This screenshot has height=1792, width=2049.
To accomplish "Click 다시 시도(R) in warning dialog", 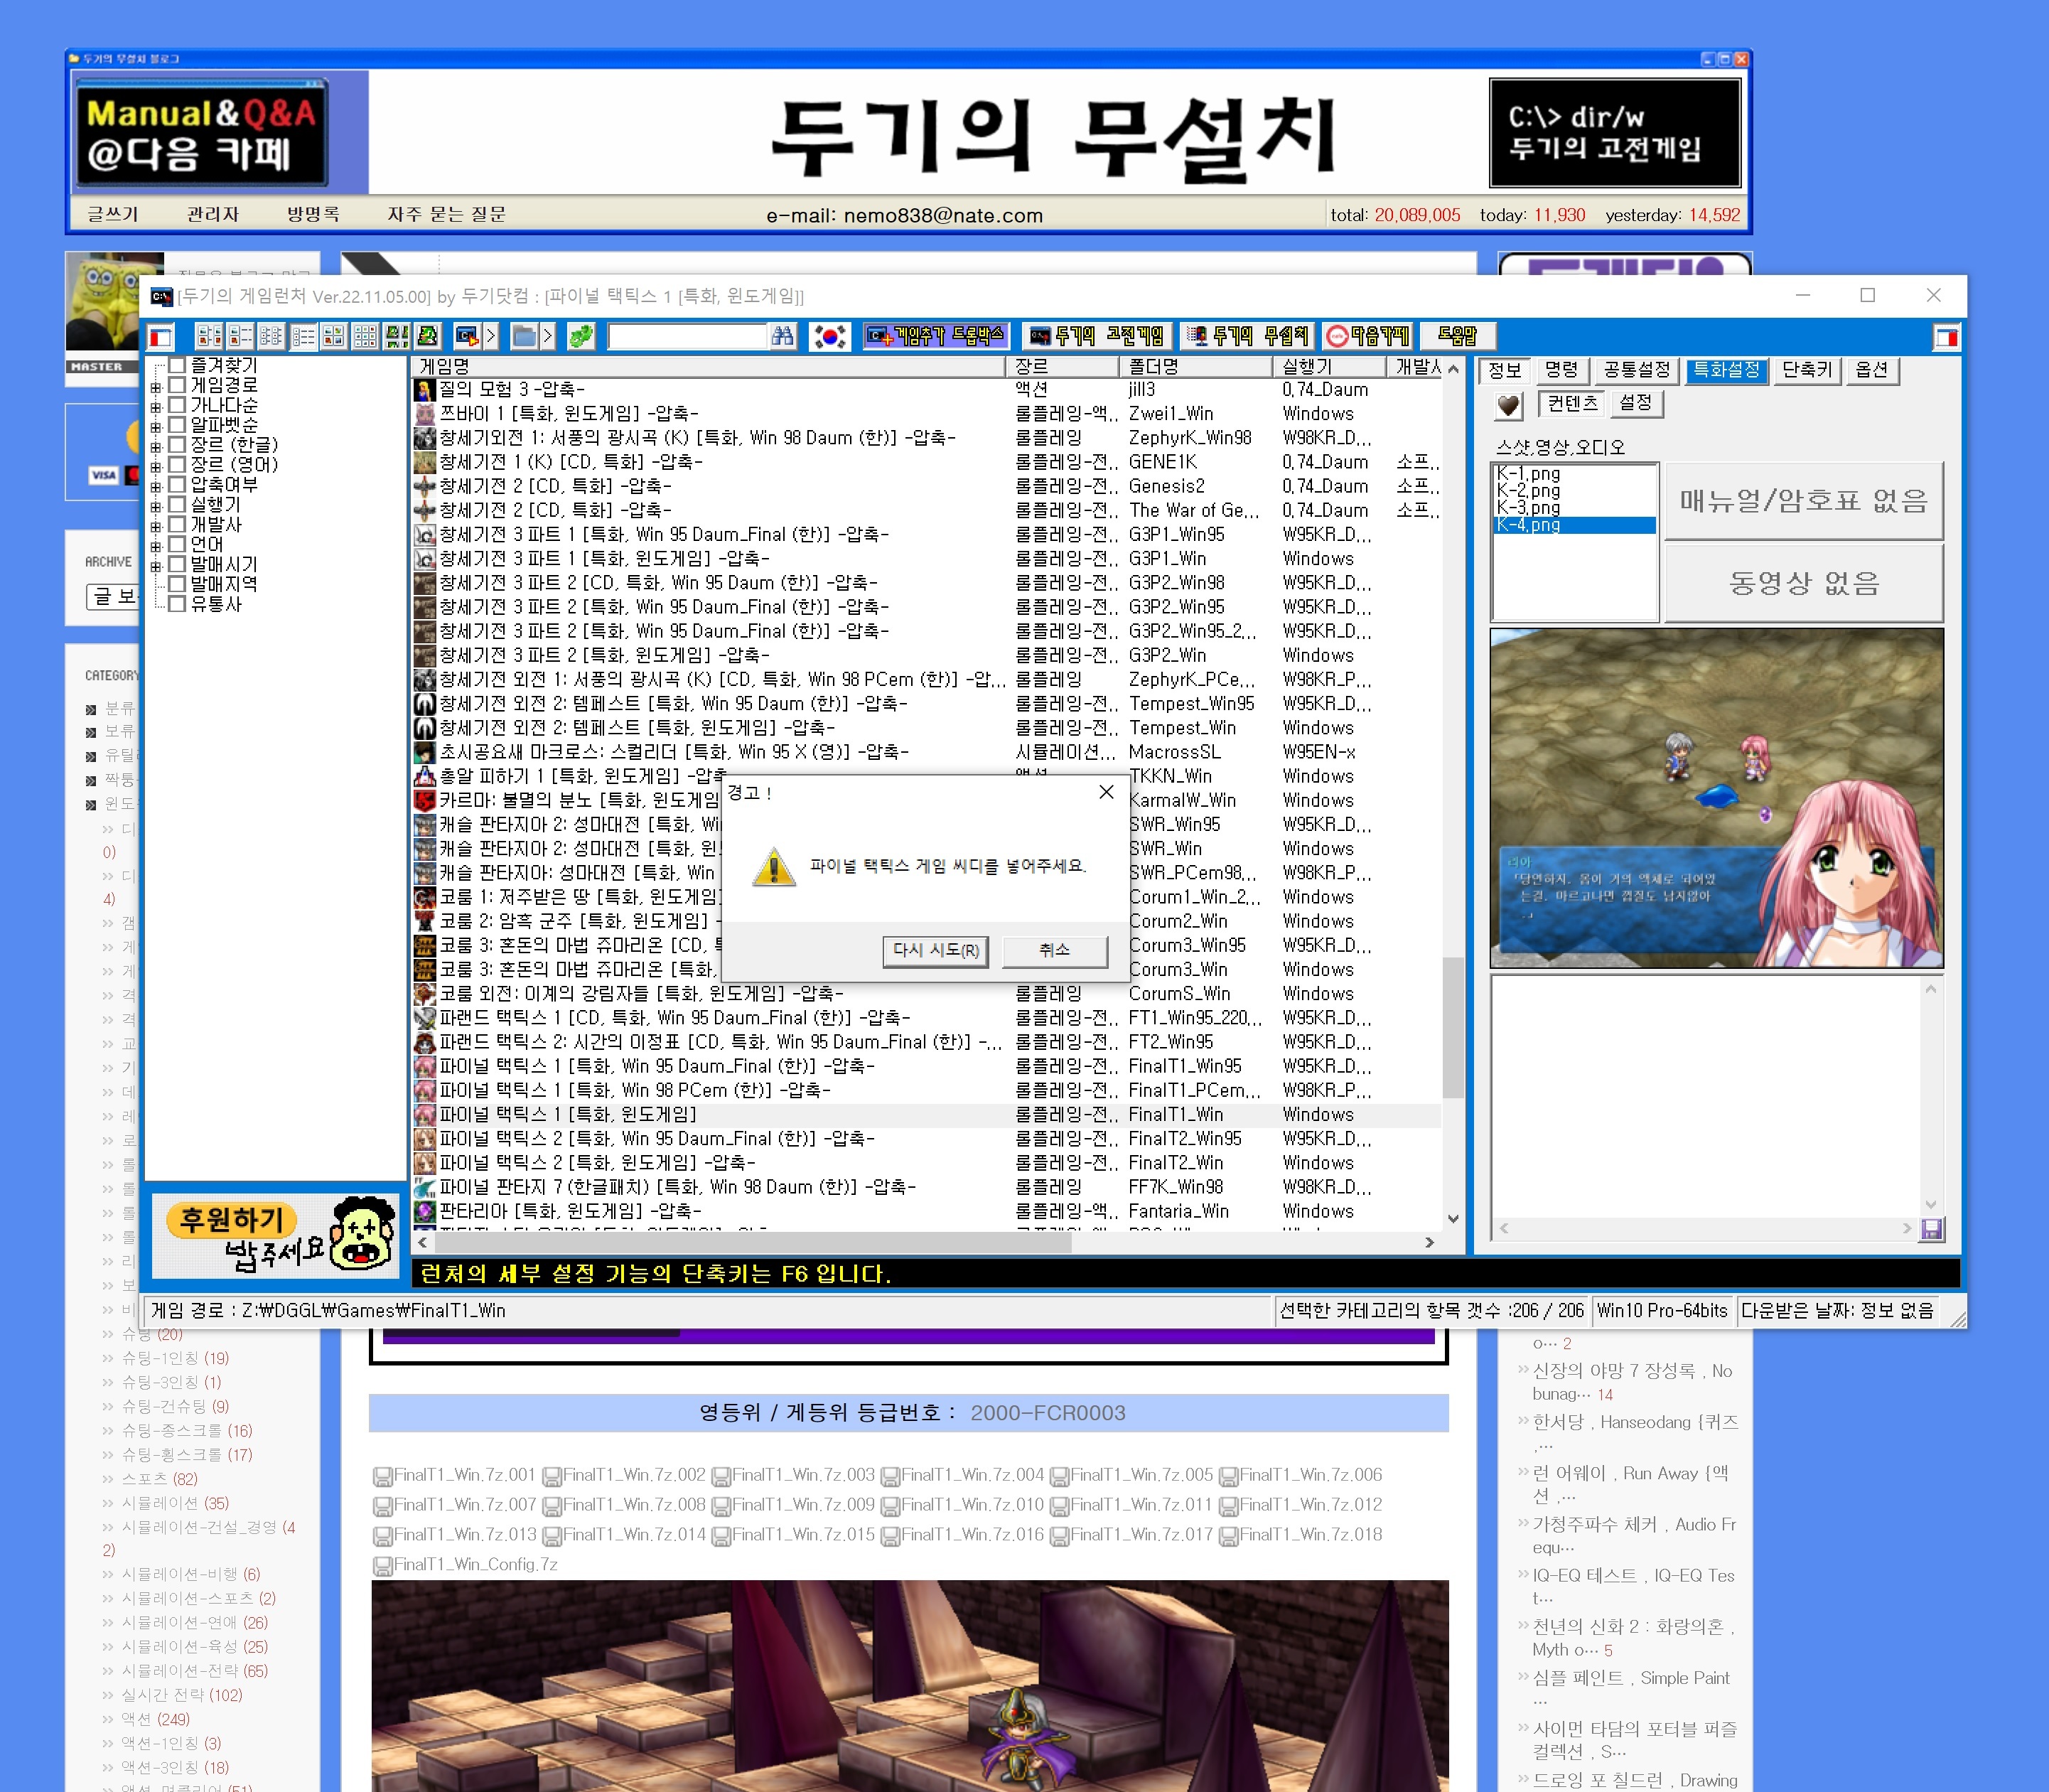I will pyautogui.click(x=935, y=950).
